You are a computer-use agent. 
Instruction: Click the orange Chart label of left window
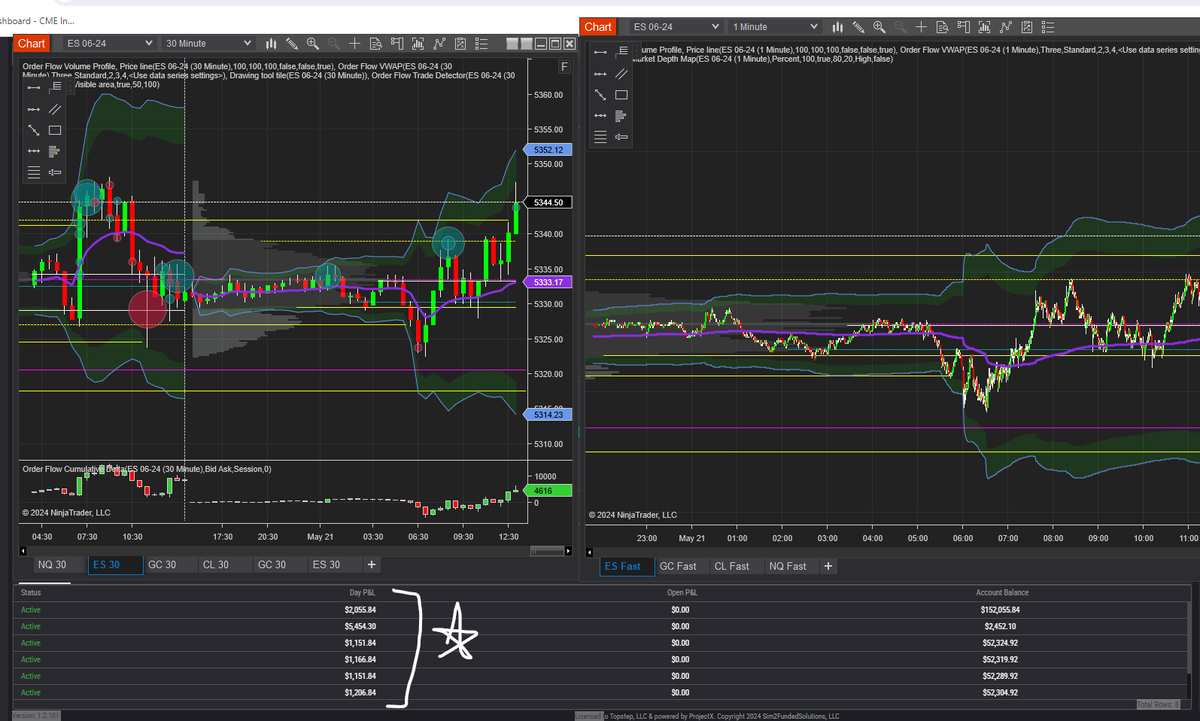tap(31, 43)
